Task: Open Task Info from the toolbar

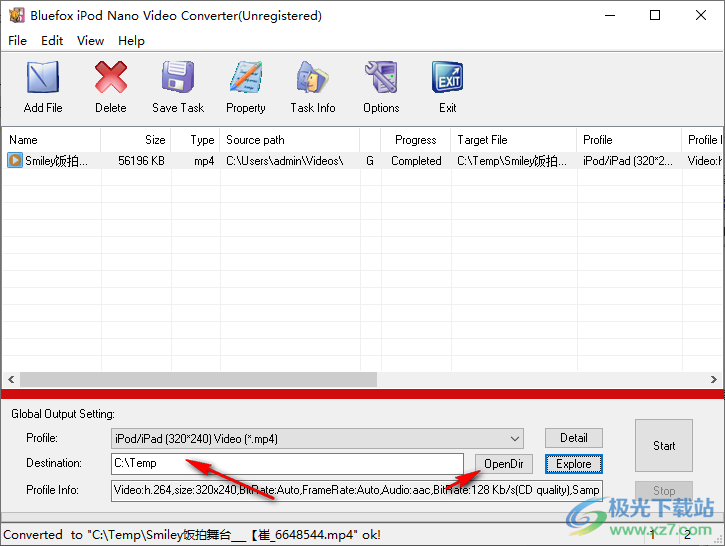Action: [x=313, y=77]
